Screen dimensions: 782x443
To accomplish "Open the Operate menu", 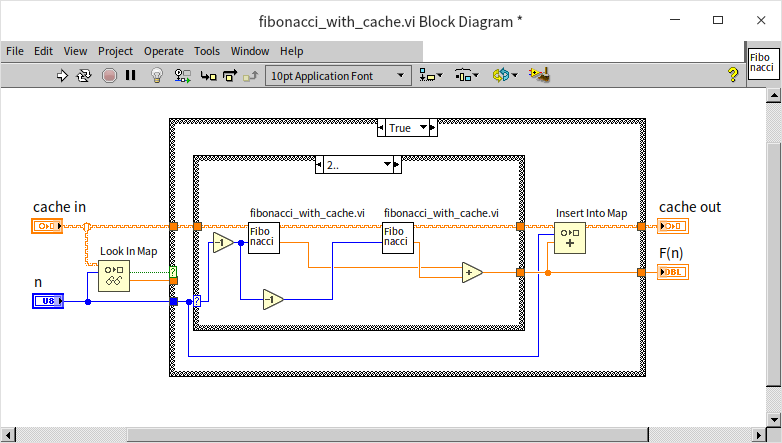I will pyautogui.click(x=163, y=51).
